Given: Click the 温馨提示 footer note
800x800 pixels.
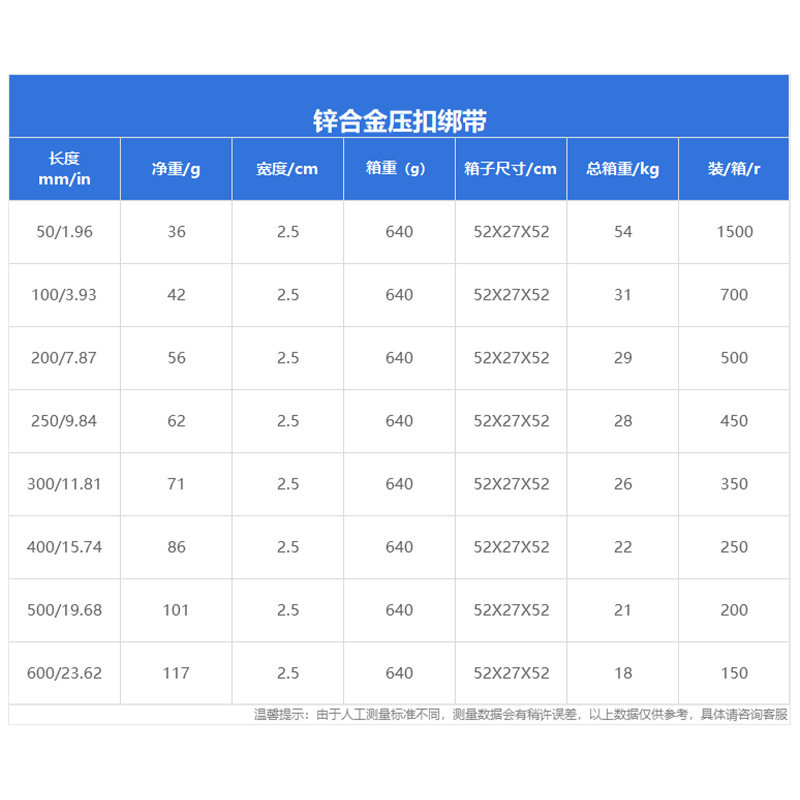Looking at the screenshot, I should pos(521,715).
